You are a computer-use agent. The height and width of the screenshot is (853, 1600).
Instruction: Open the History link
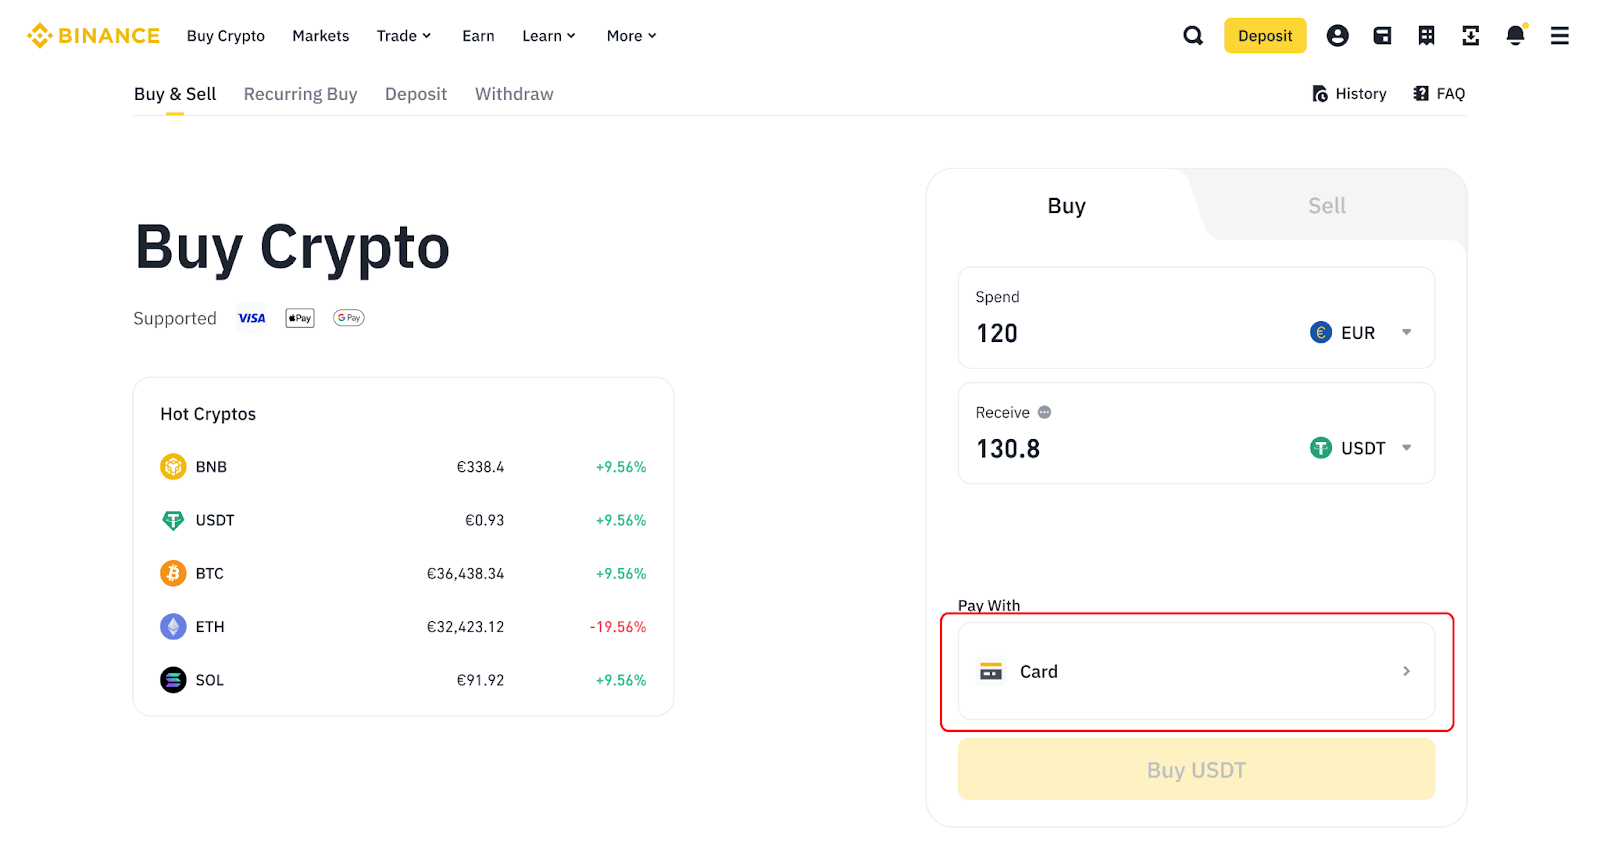click(x=1349, y=94)
